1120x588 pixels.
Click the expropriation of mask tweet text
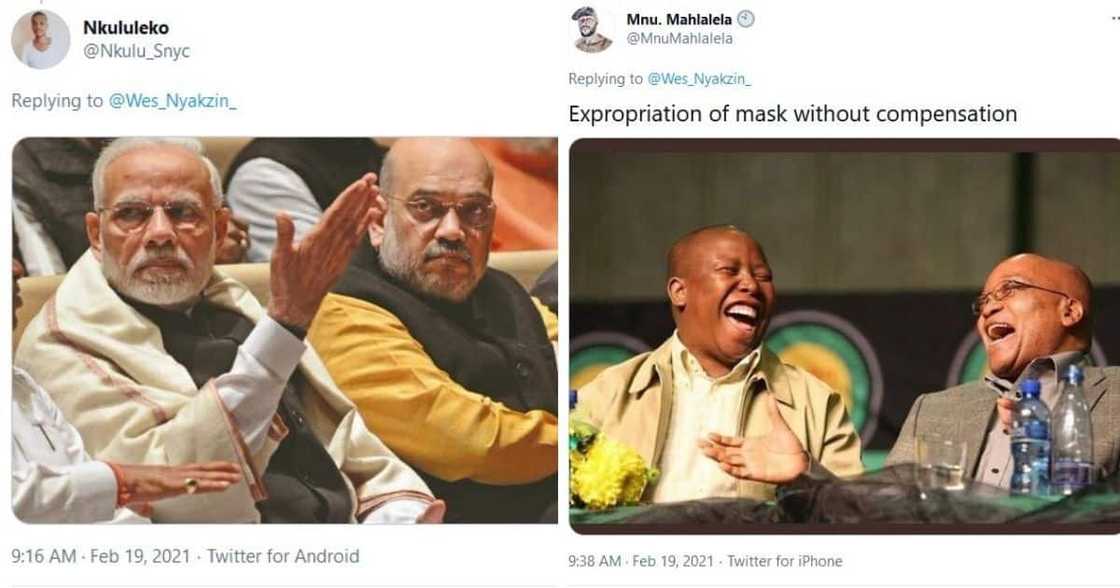coord(792,113)
